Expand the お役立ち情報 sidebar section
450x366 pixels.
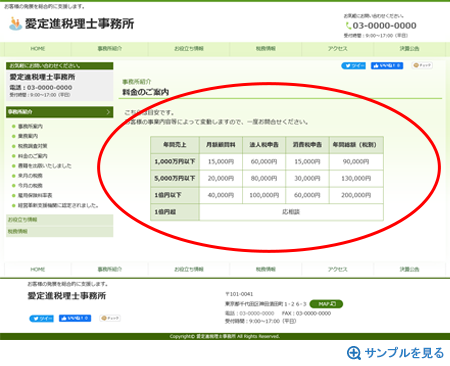pyautogui.click(x=60, y=220)
